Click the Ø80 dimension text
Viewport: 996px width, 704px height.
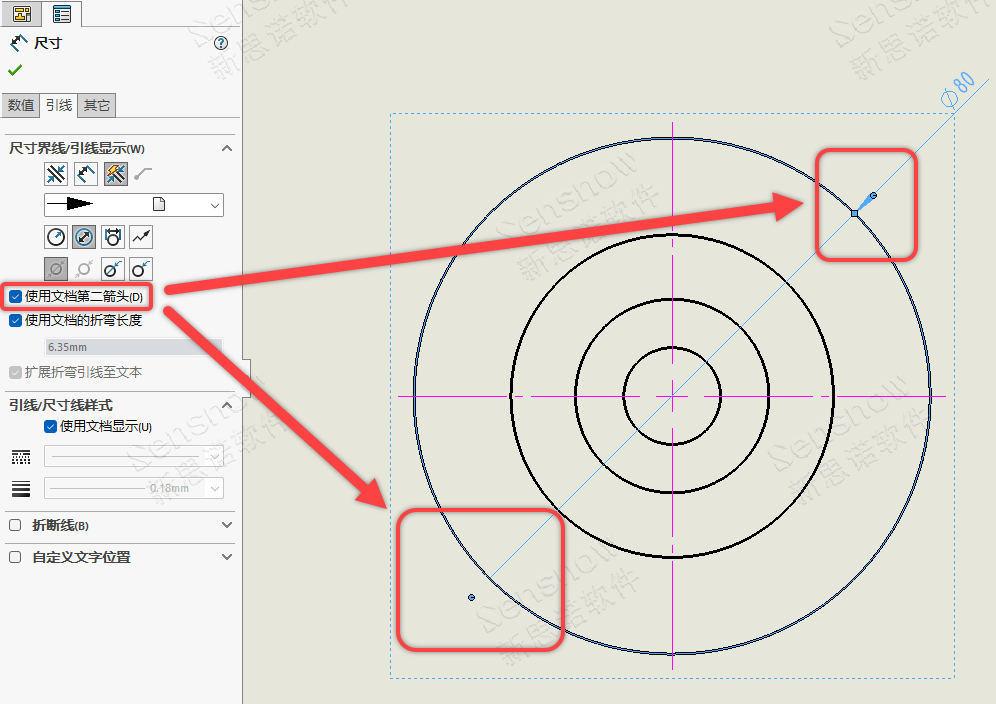tap(958, 90)
